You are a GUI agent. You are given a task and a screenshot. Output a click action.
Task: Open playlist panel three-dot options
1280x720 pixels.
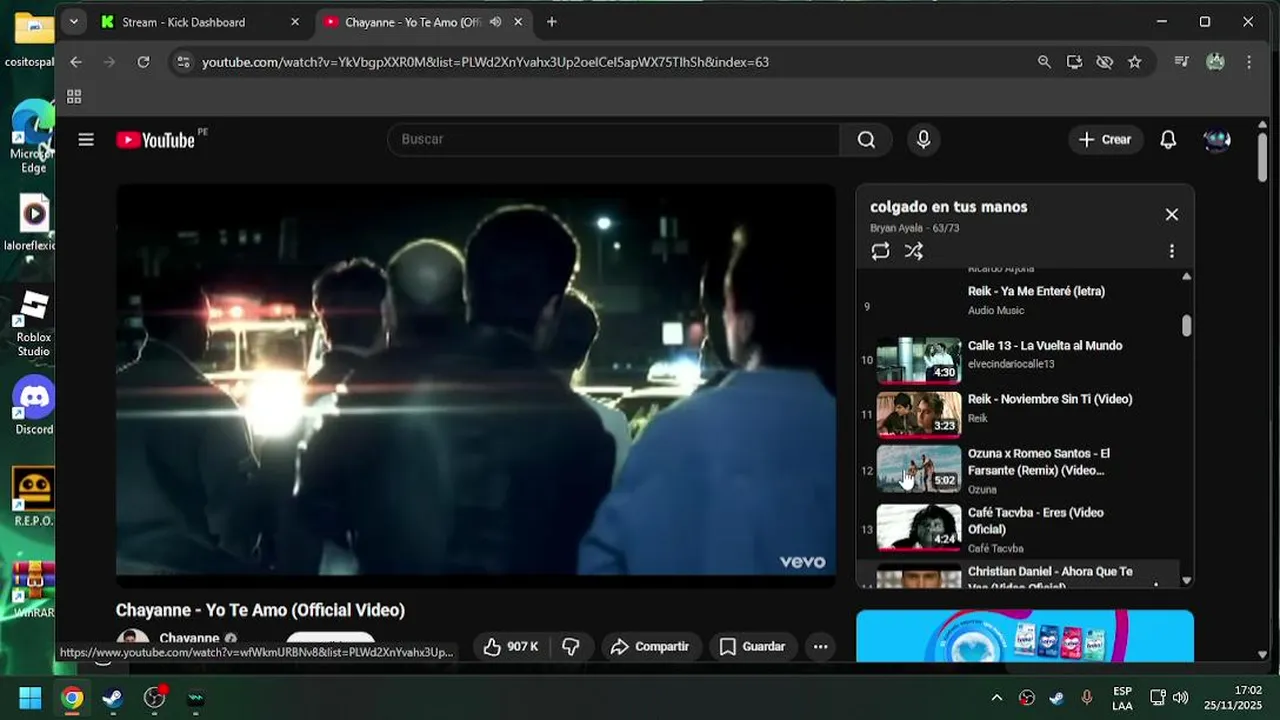coord(1172,252)
